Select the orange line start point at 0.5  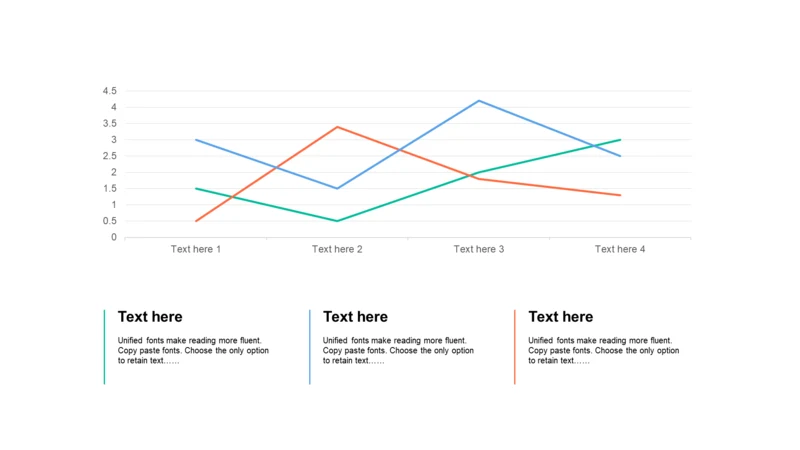(196, 221)
